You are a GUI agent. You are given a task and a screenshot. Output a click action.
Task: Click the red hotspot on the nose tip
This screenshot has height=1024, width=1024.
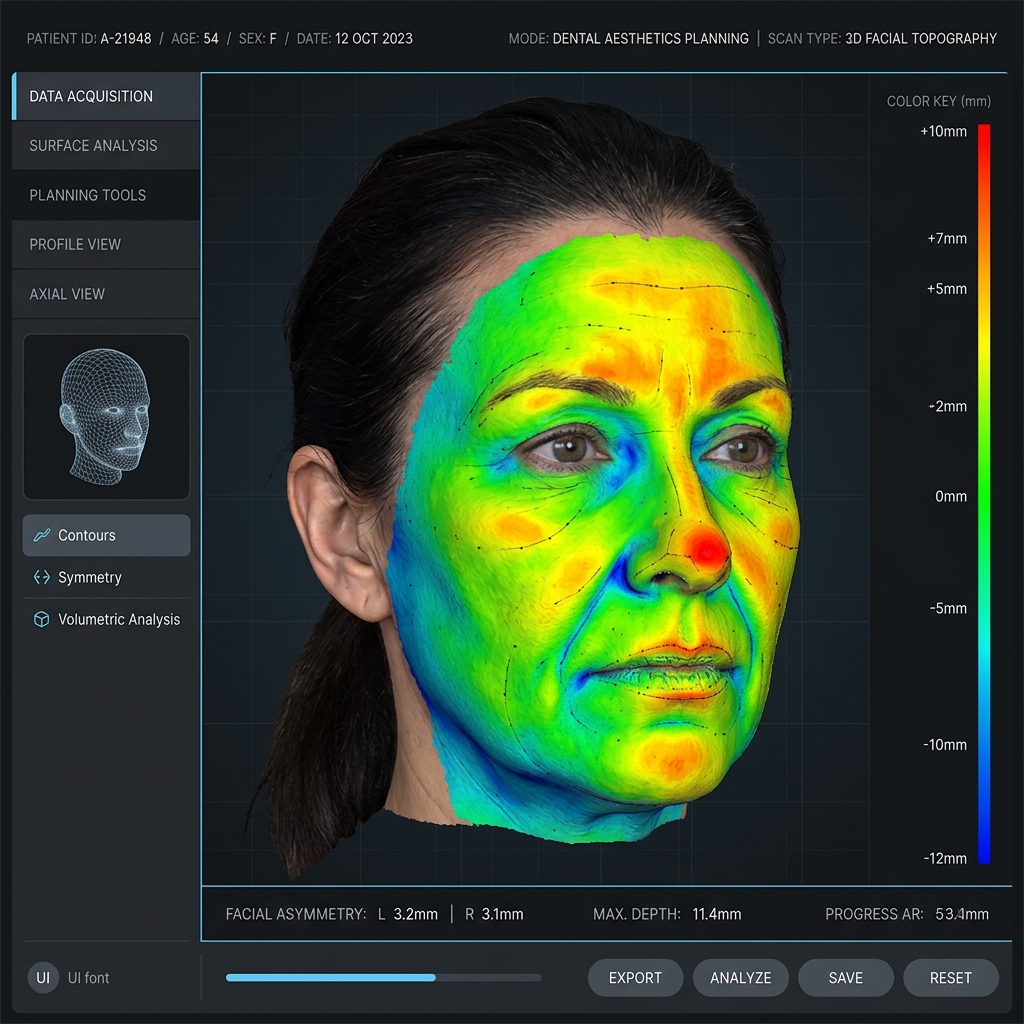point(708,550)
